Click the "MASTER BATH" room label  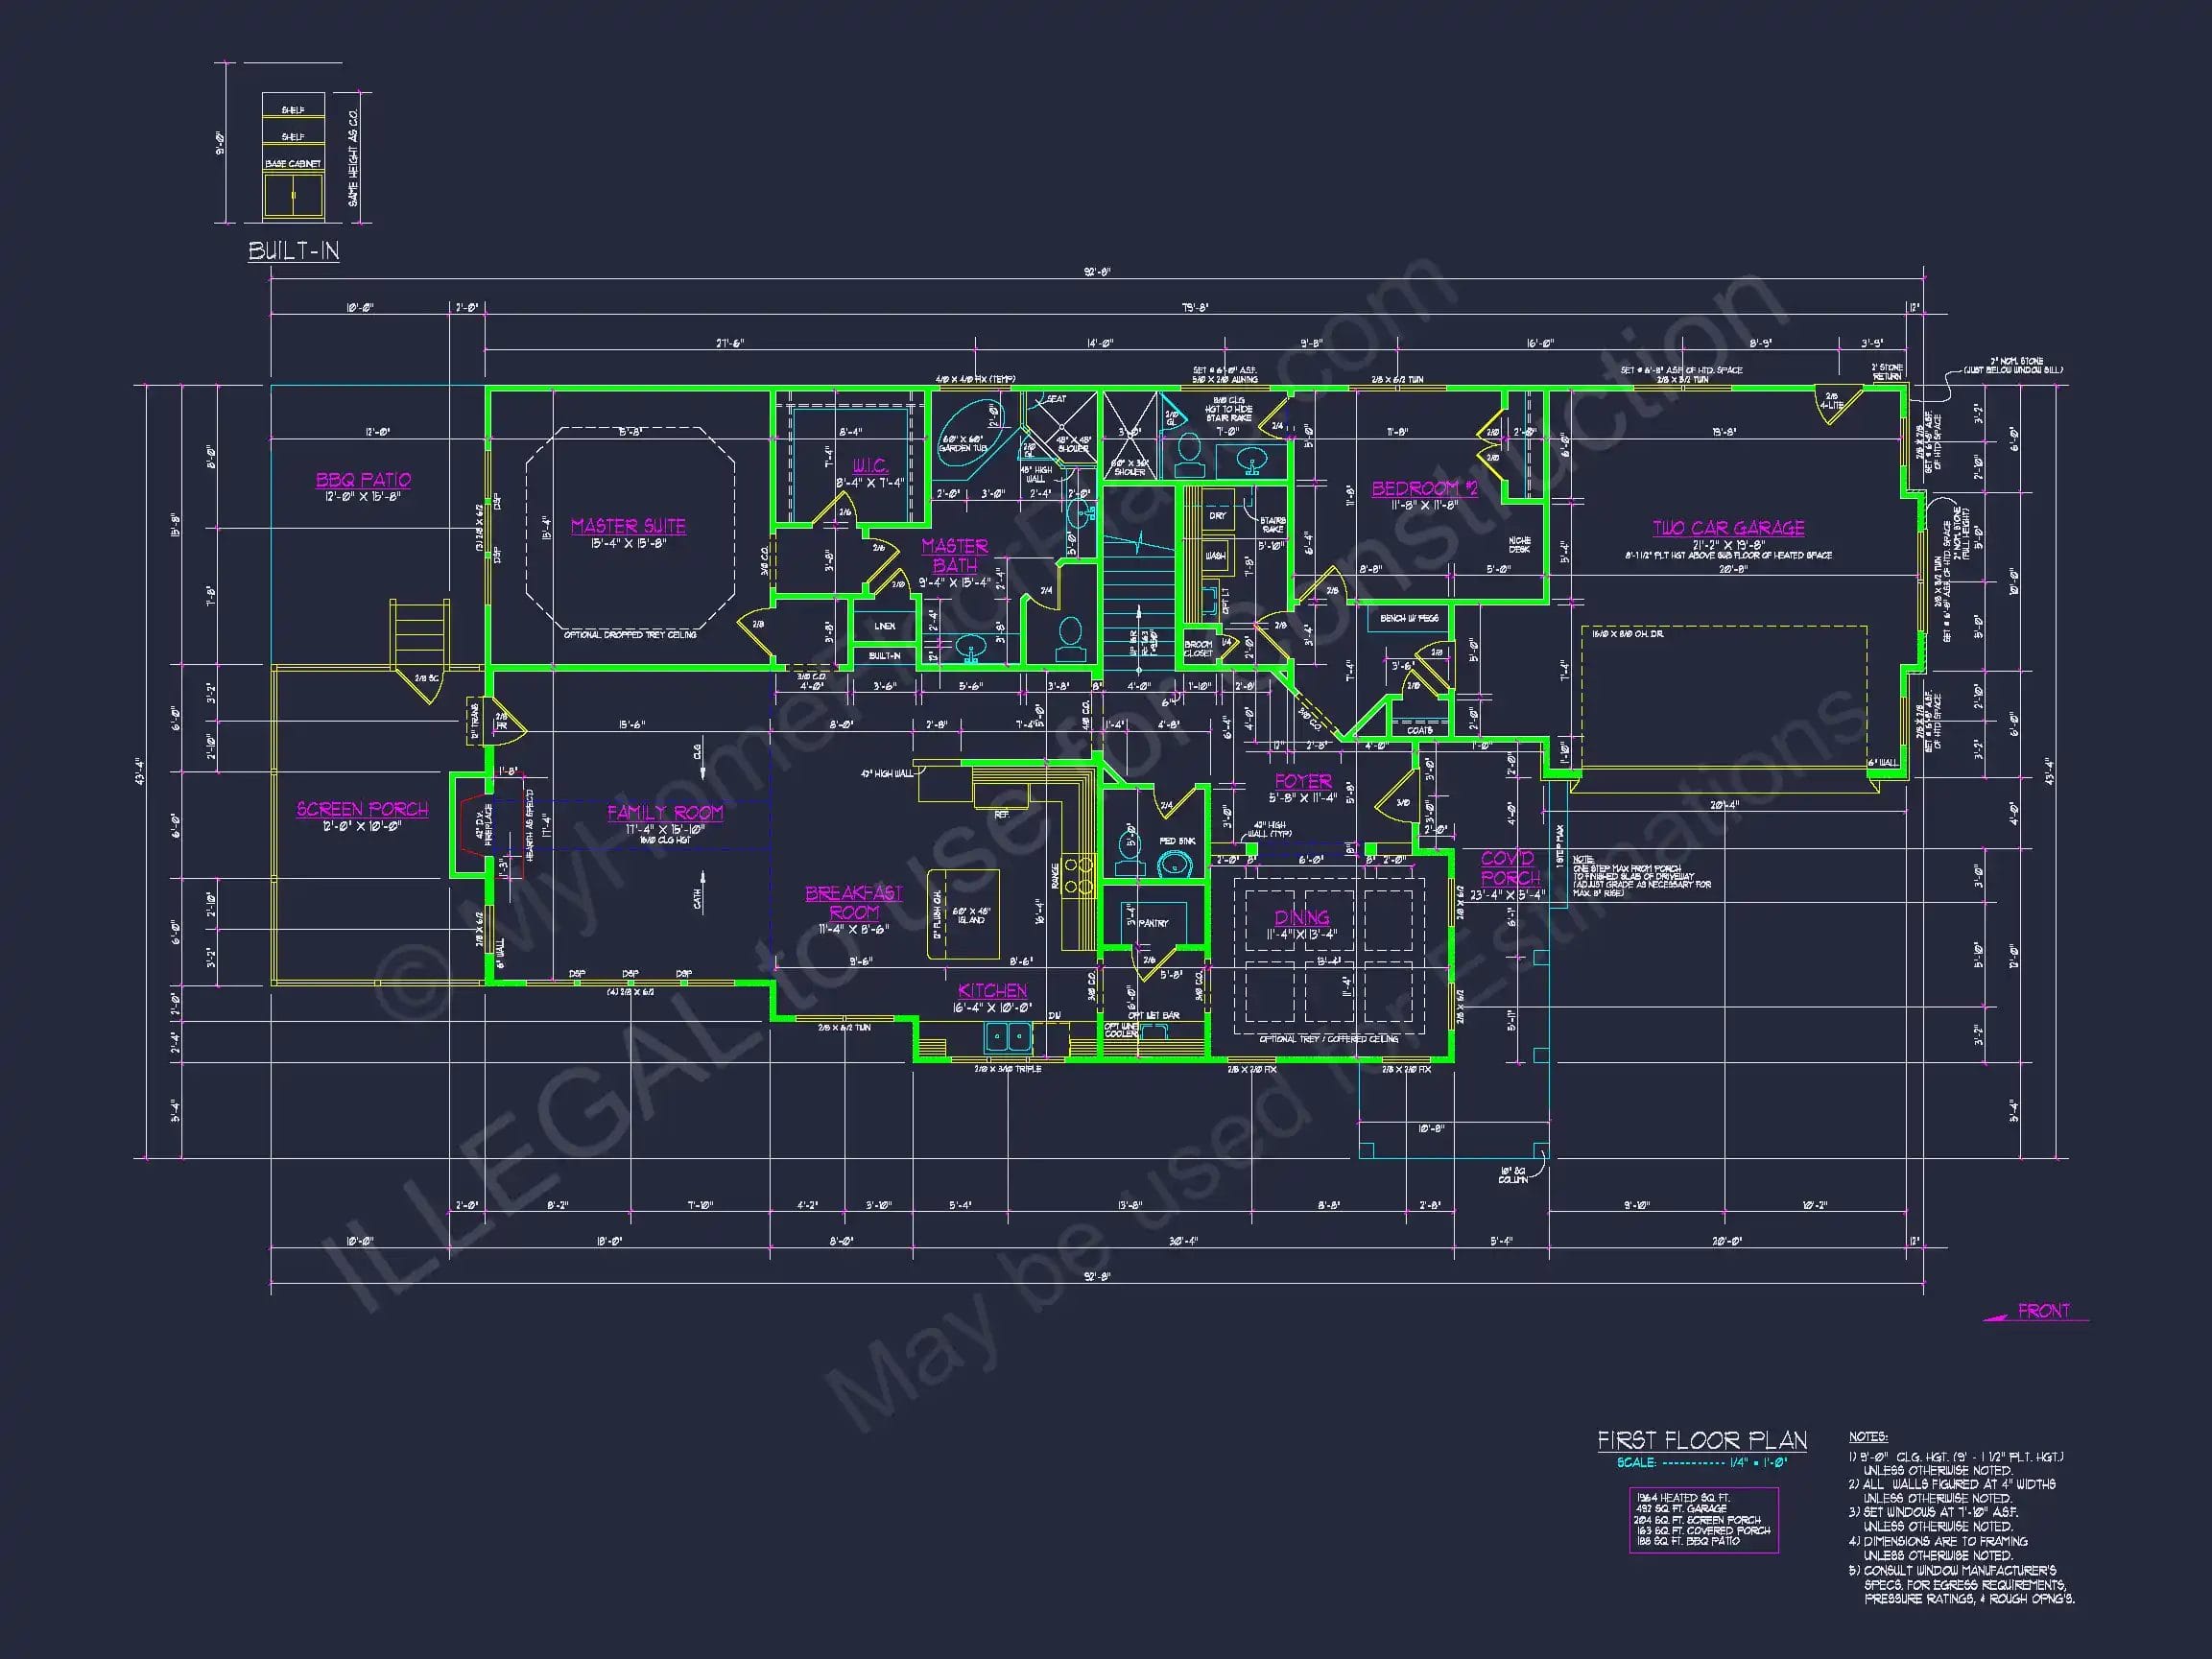pyautogui.click(x=954, y=555)
